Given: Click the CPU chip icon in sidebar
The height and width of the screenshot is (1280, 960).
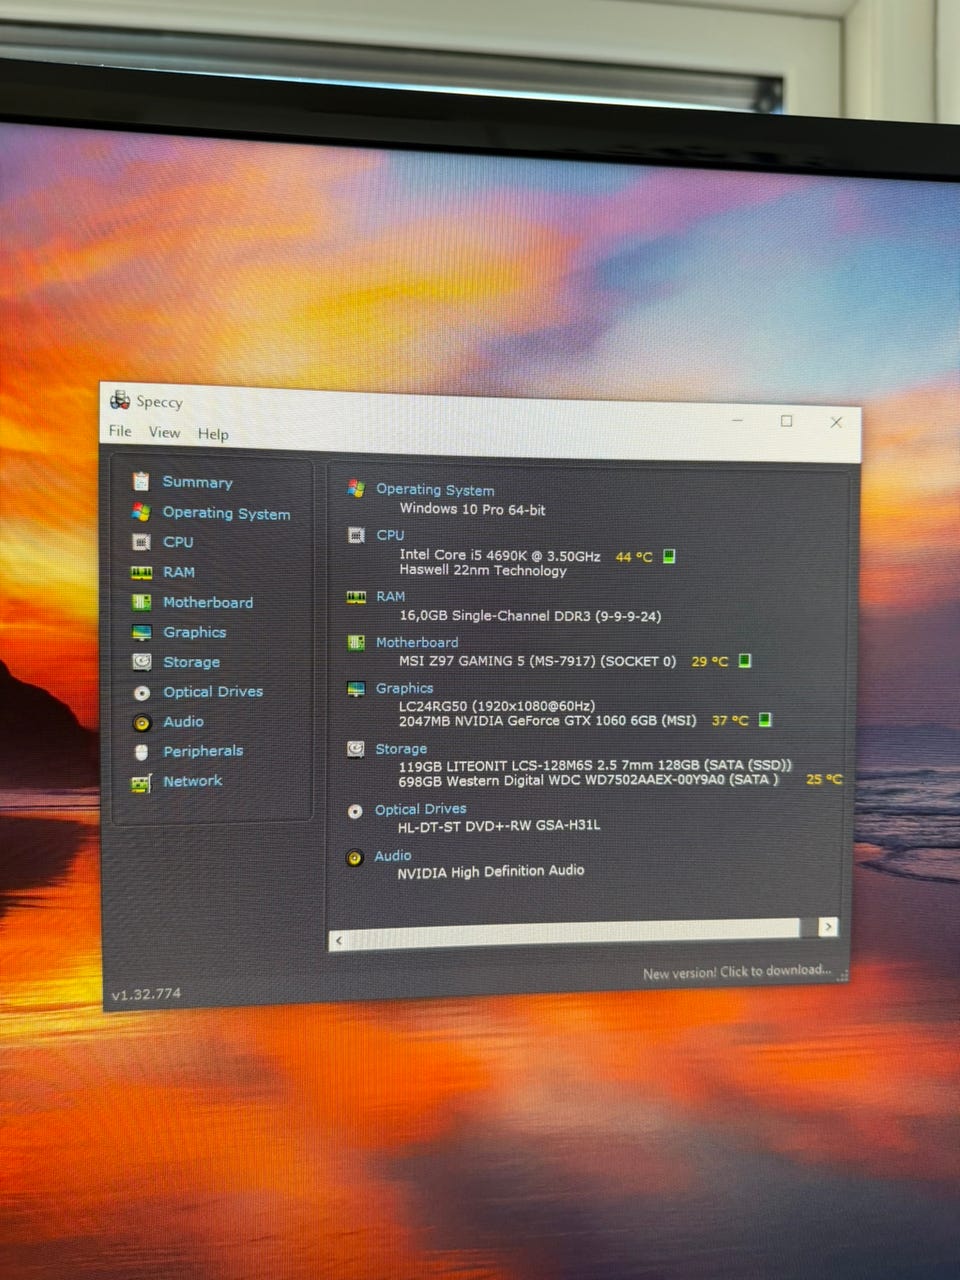Looking at the screenshot, I should (x=141, y=542).
